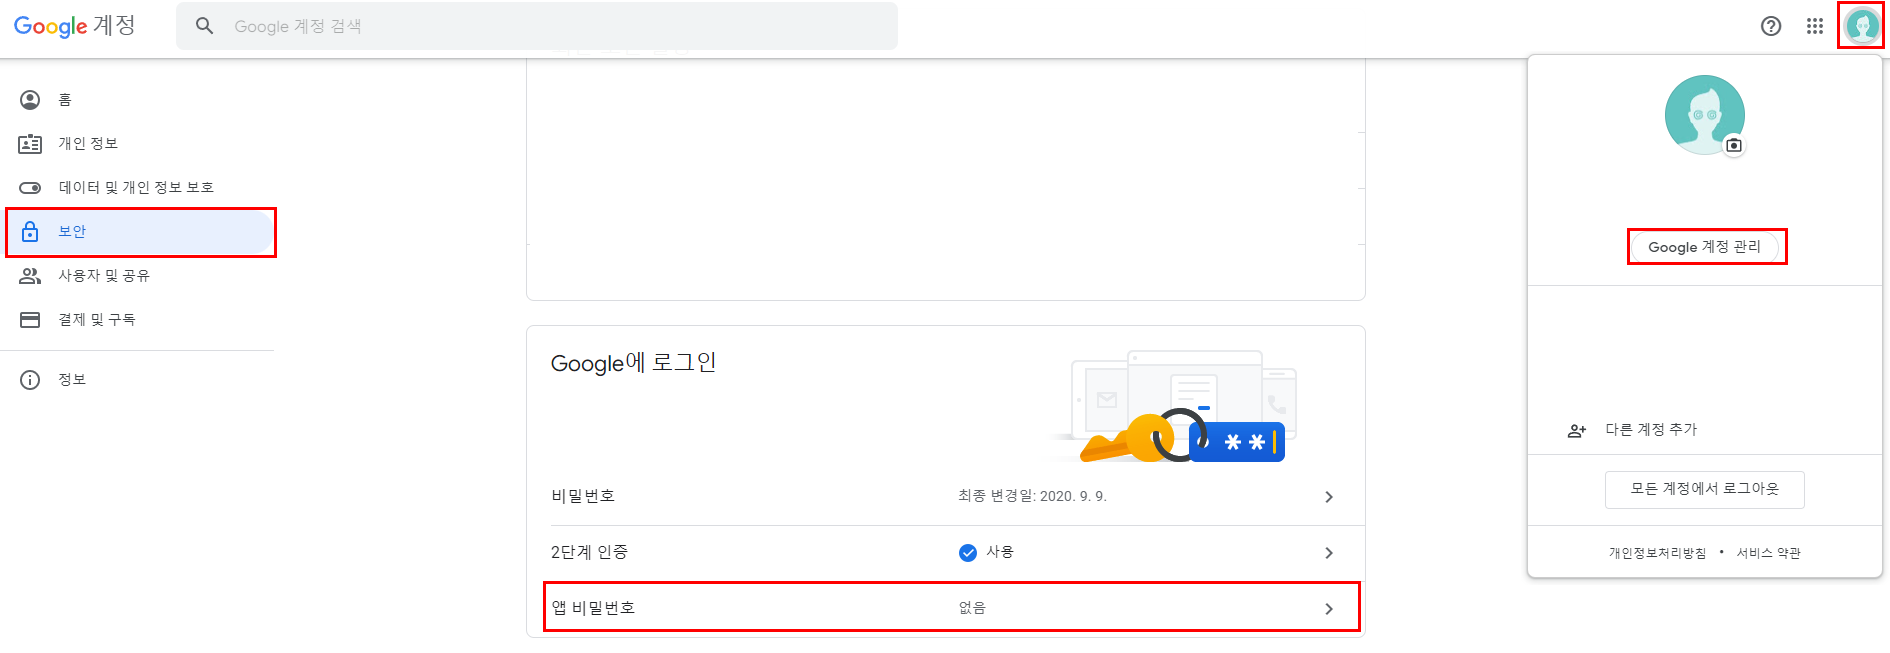Click the profile avatar in top bar

(x=1862, y=26)
